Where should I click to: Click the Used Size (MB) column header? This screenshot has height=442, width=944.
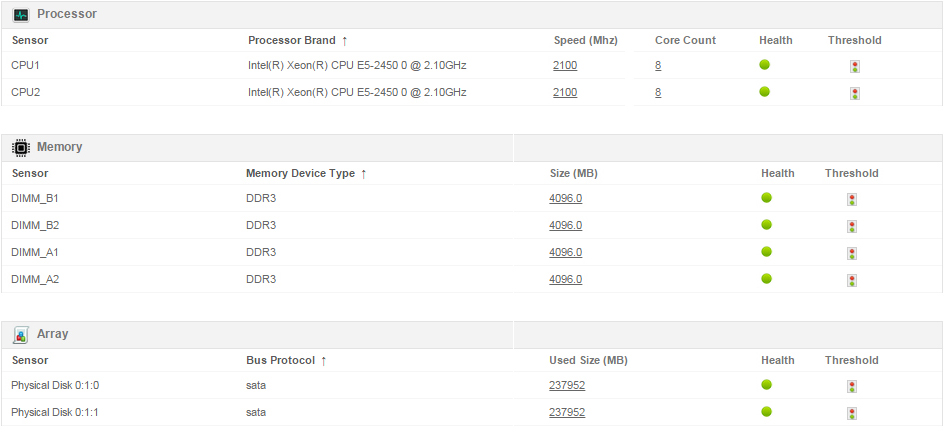pos(588,361)
